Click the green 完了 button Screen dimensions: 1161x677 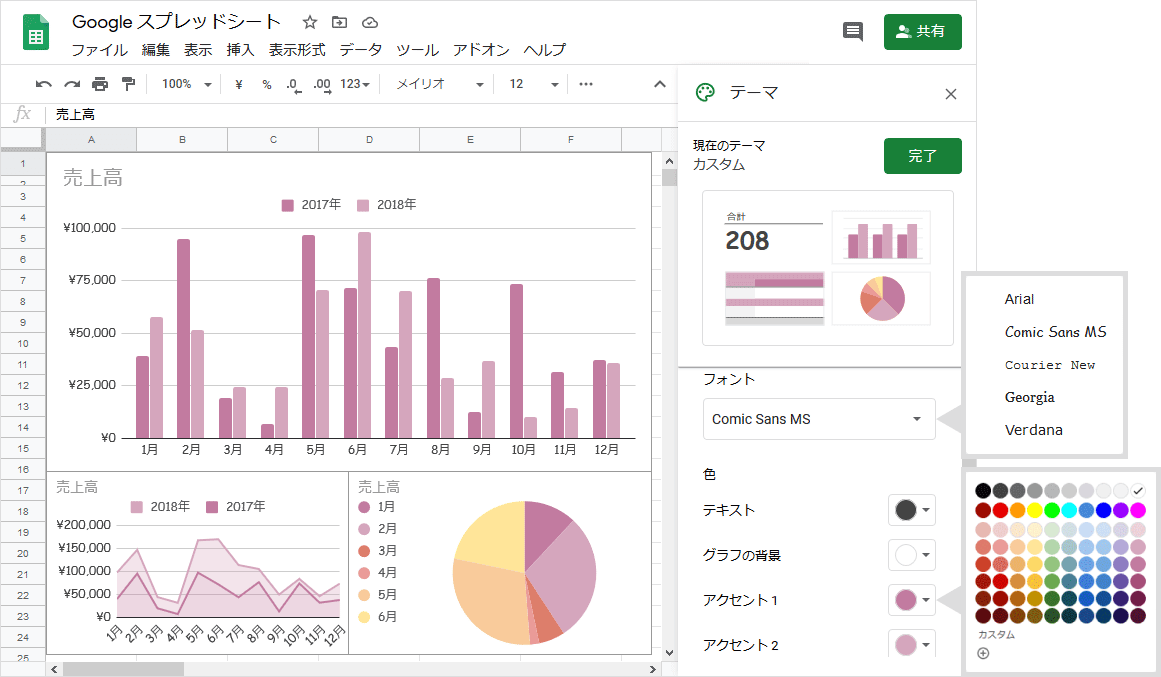coord(922,156)
